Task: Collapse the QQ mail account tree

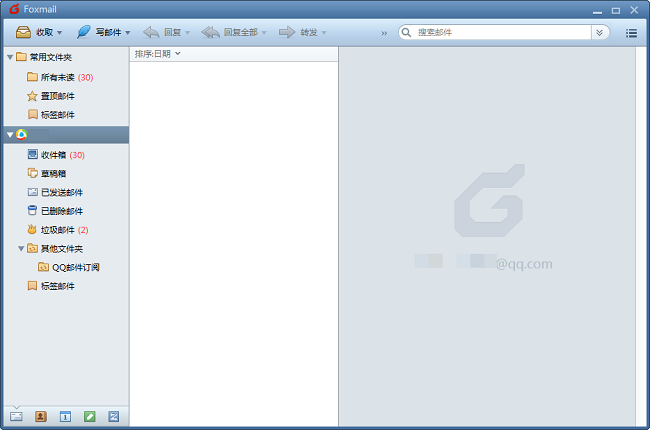Action: pos(10,135)
